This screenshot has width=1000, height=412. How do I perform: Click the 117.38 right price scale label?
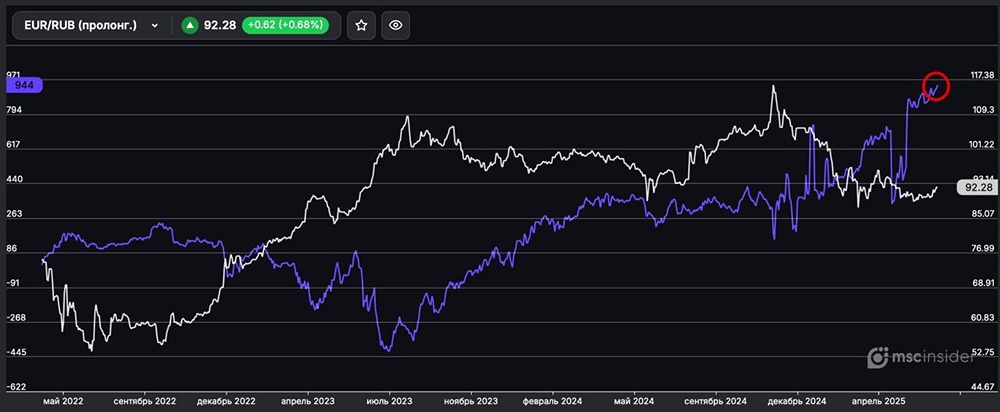pos(981,76)
